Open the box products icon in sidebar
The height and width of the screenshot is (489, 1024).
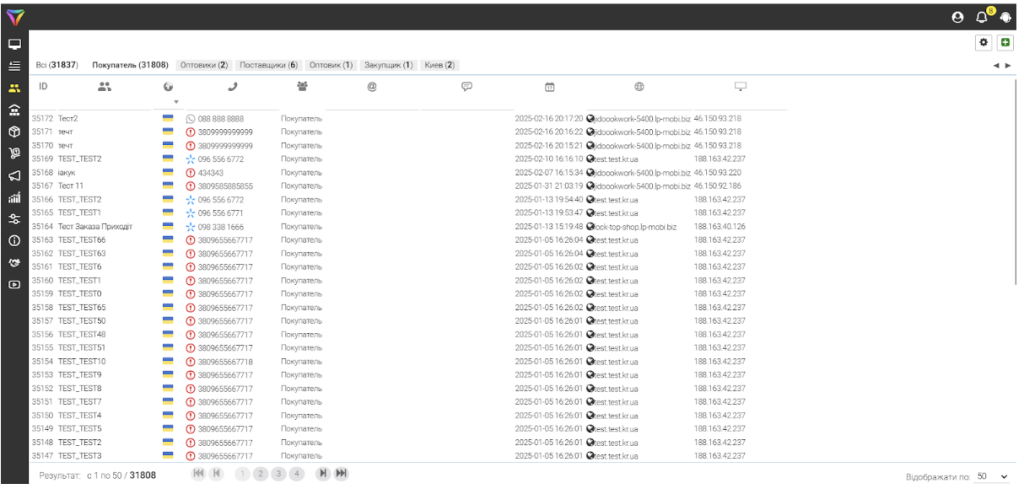[x=14, y=131]
